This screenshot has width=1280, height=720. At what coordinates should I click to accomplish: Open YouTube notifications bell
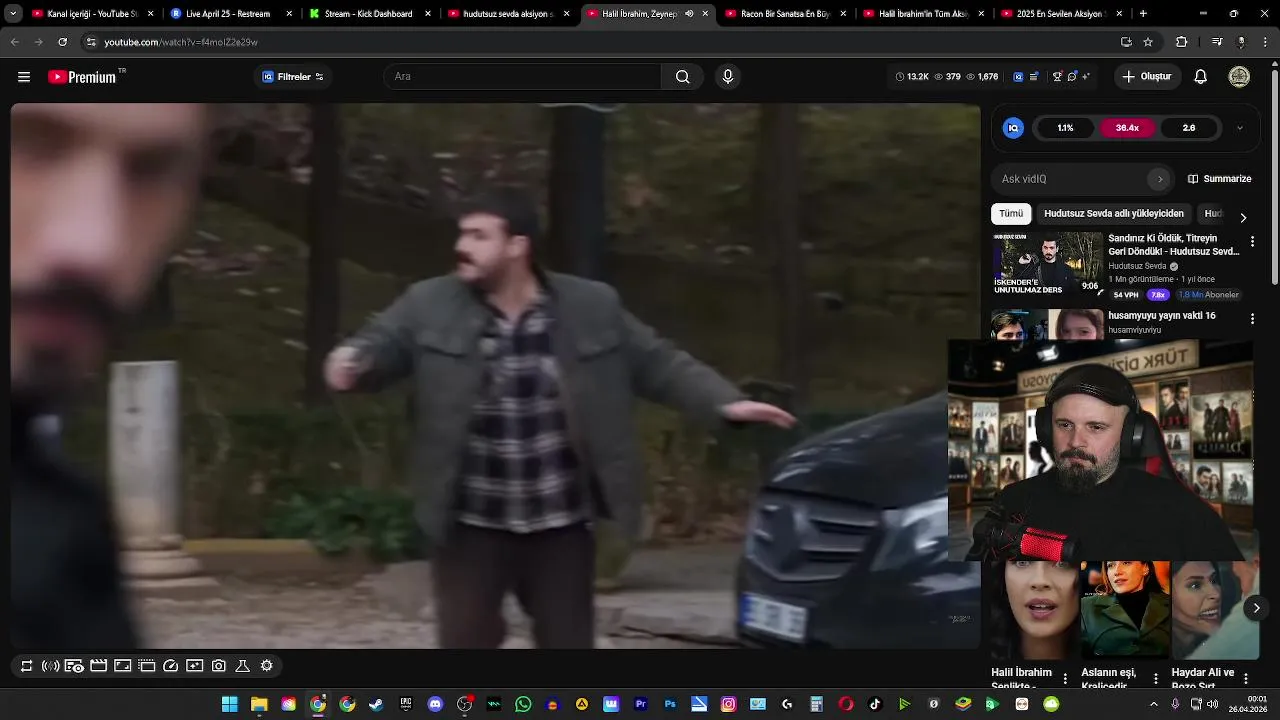pyautogui.click(x=1201, y=77)
